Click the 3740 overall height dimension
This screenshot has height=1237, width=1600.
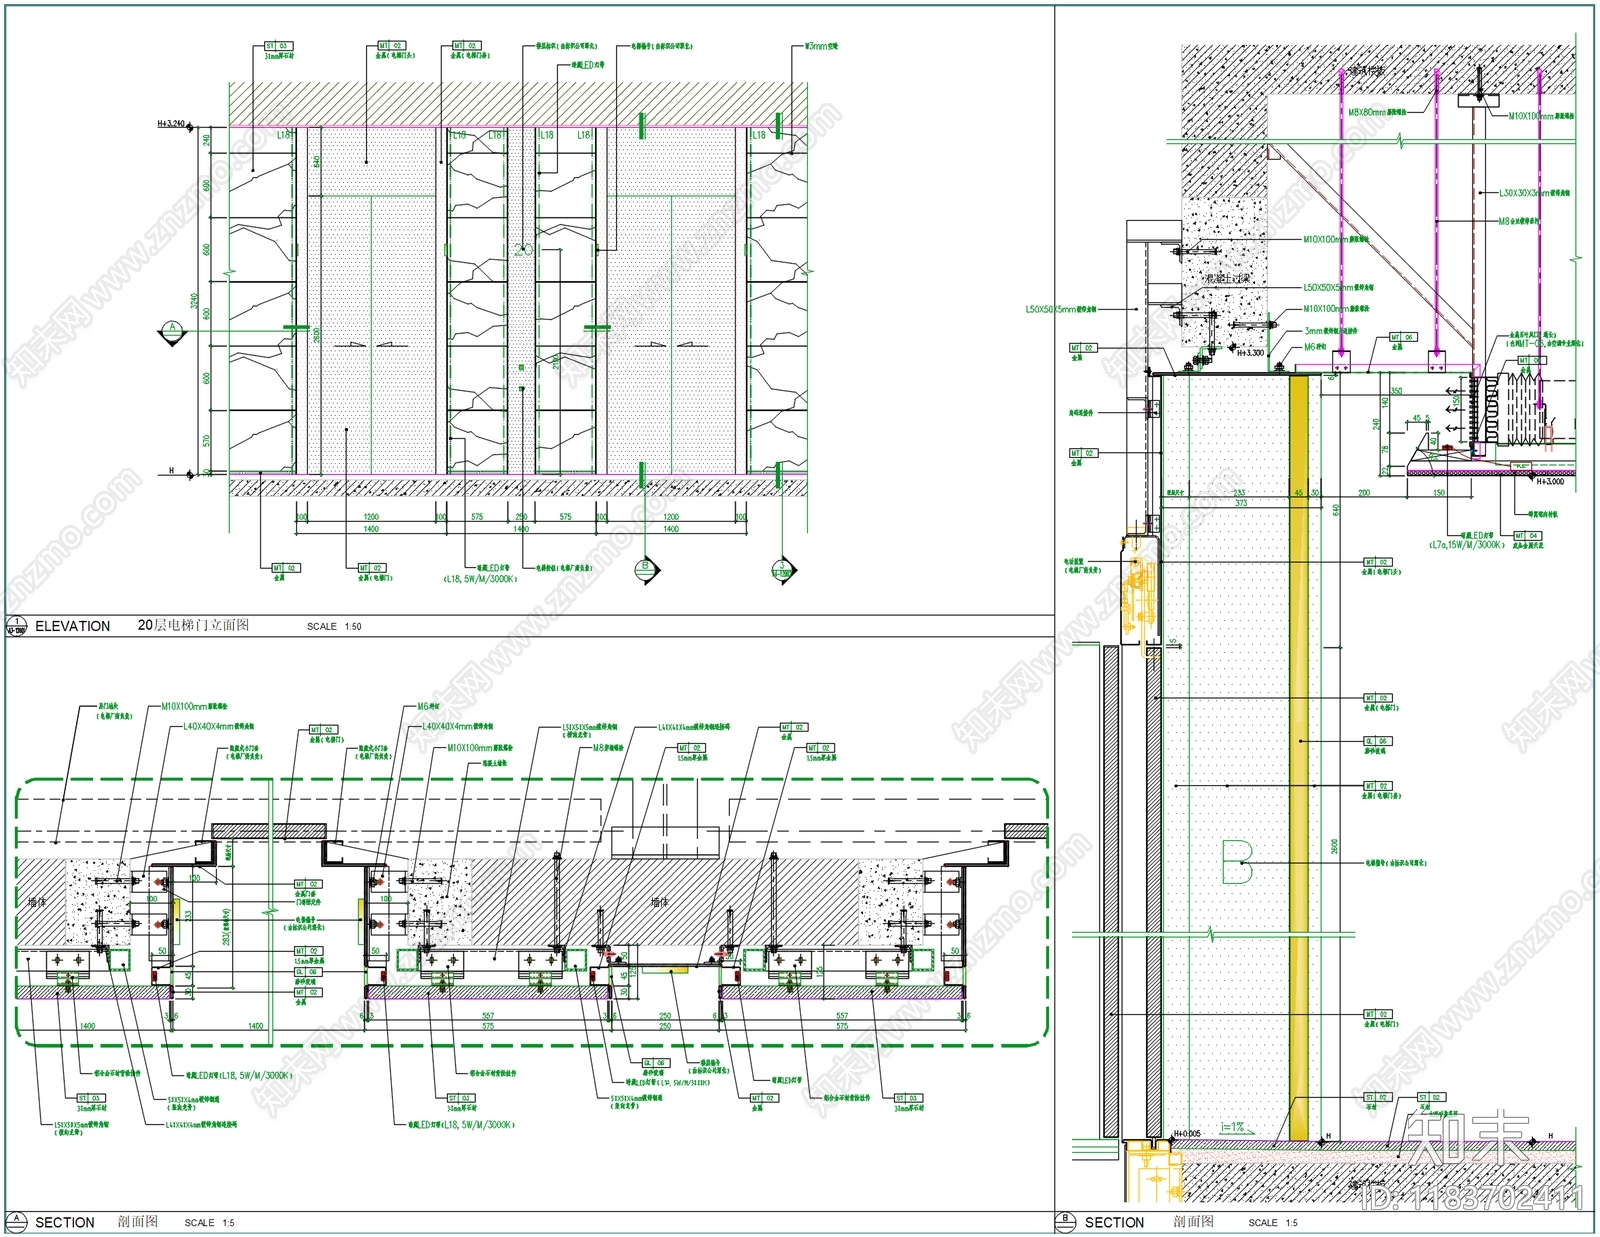195,301
